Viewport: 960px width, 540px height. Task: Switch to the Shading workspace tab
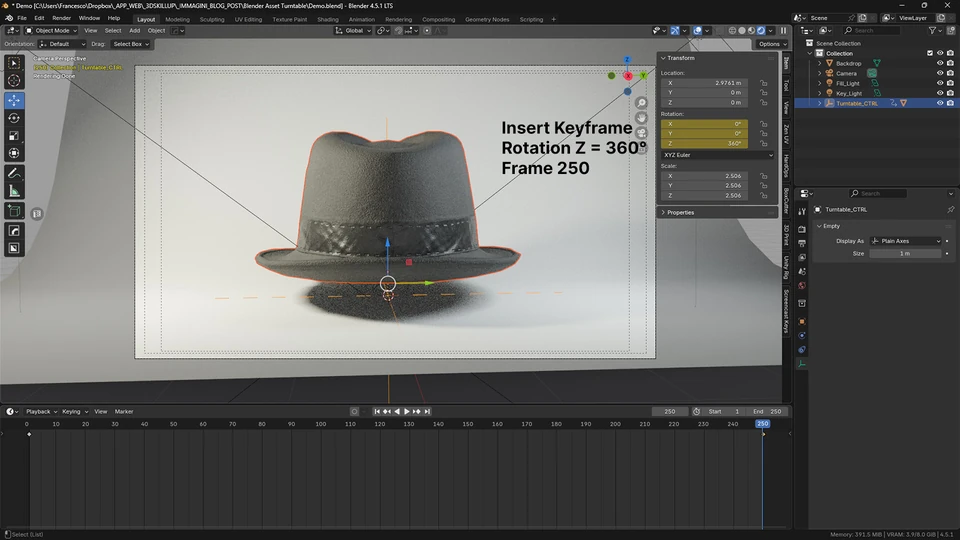328,19
